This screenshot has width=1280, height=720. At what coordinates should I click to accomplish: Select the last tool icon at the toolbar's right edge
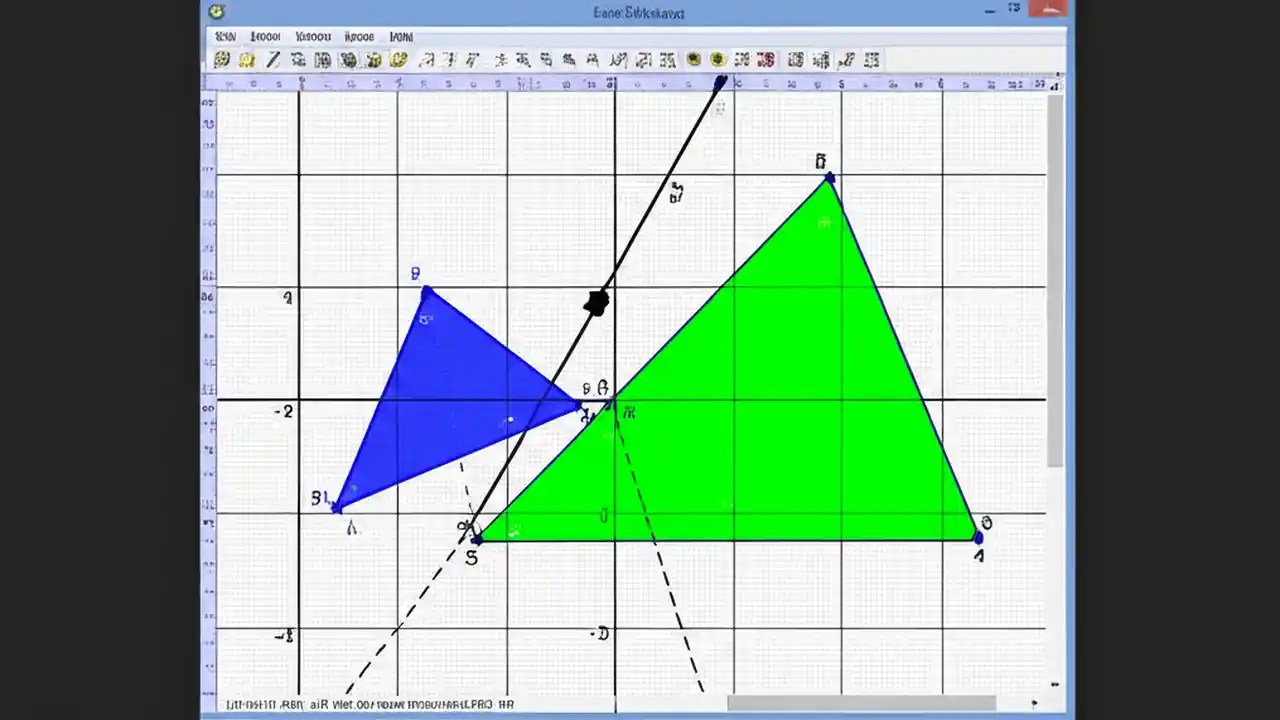click(x=869, y=60)
